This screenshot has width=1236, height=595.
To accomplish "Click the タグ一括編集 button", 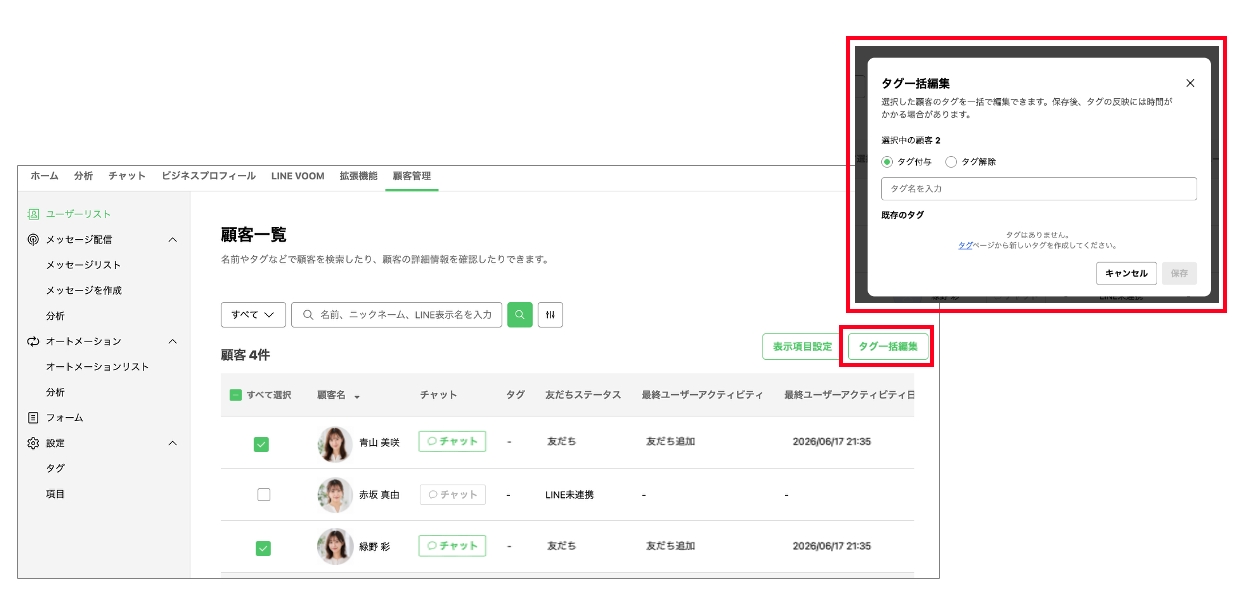I will coord(888,346).
